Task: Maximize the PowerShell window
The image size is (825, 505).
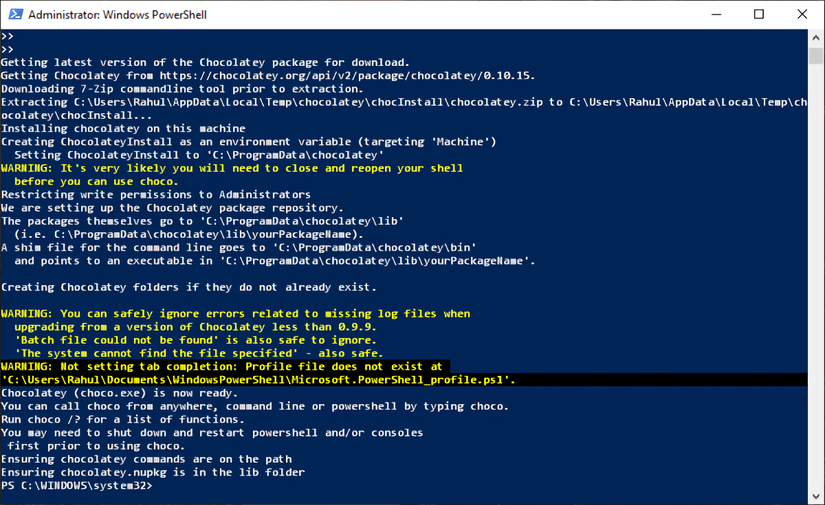Action: click(759, 15)
